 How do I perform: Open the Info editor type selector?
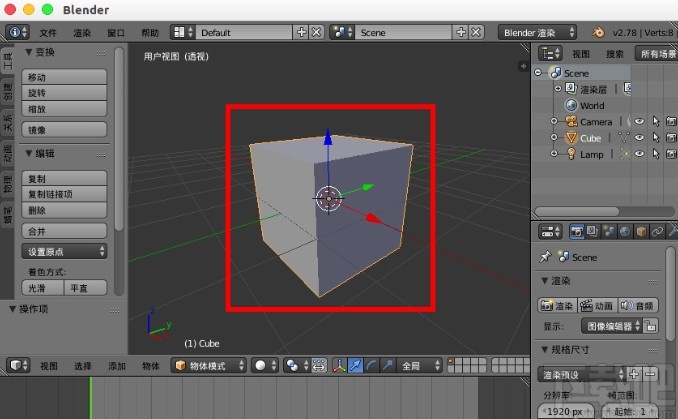(17, 32)
